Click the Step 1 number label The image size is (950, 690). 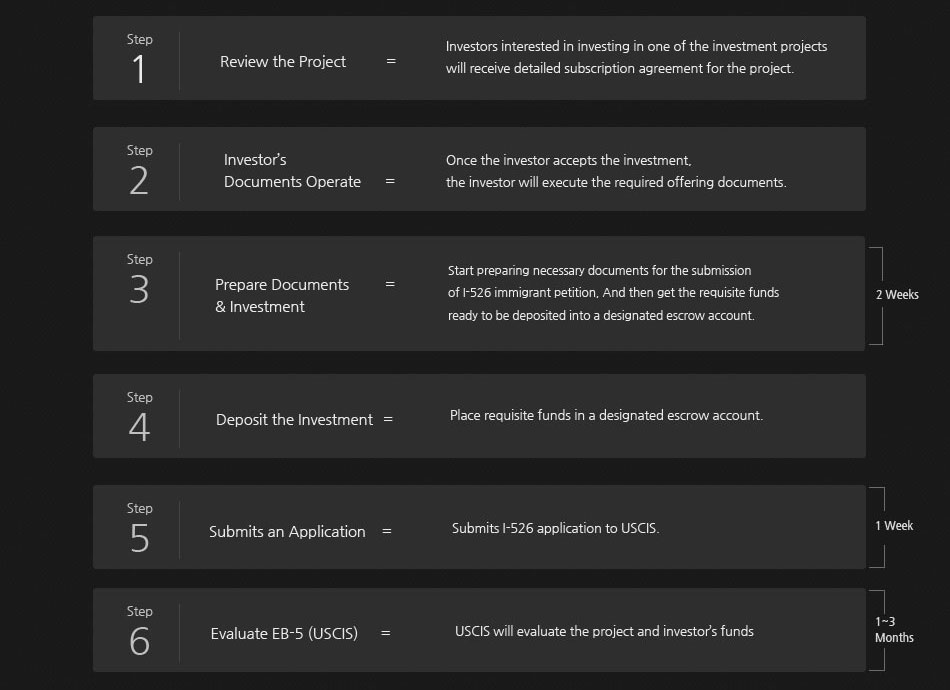[139, 59]
